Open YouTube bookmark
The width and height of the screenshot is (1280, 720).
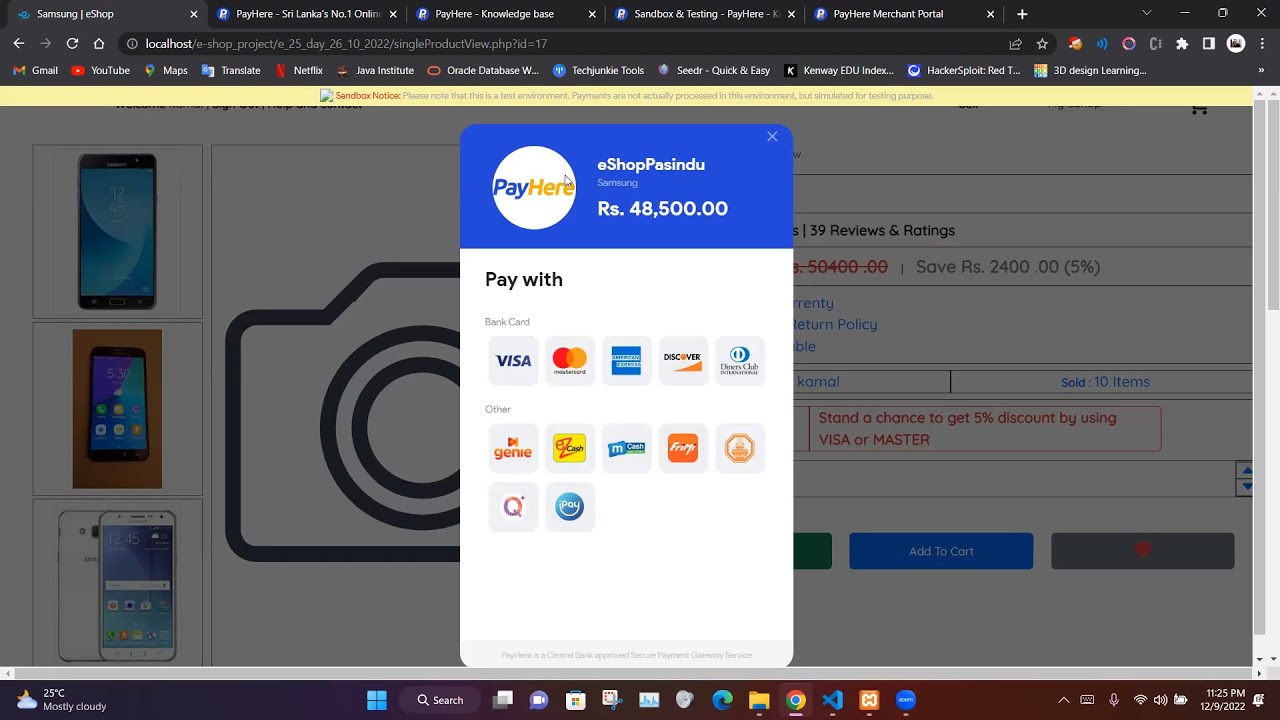pyautogui.click(x=101, y=71)
